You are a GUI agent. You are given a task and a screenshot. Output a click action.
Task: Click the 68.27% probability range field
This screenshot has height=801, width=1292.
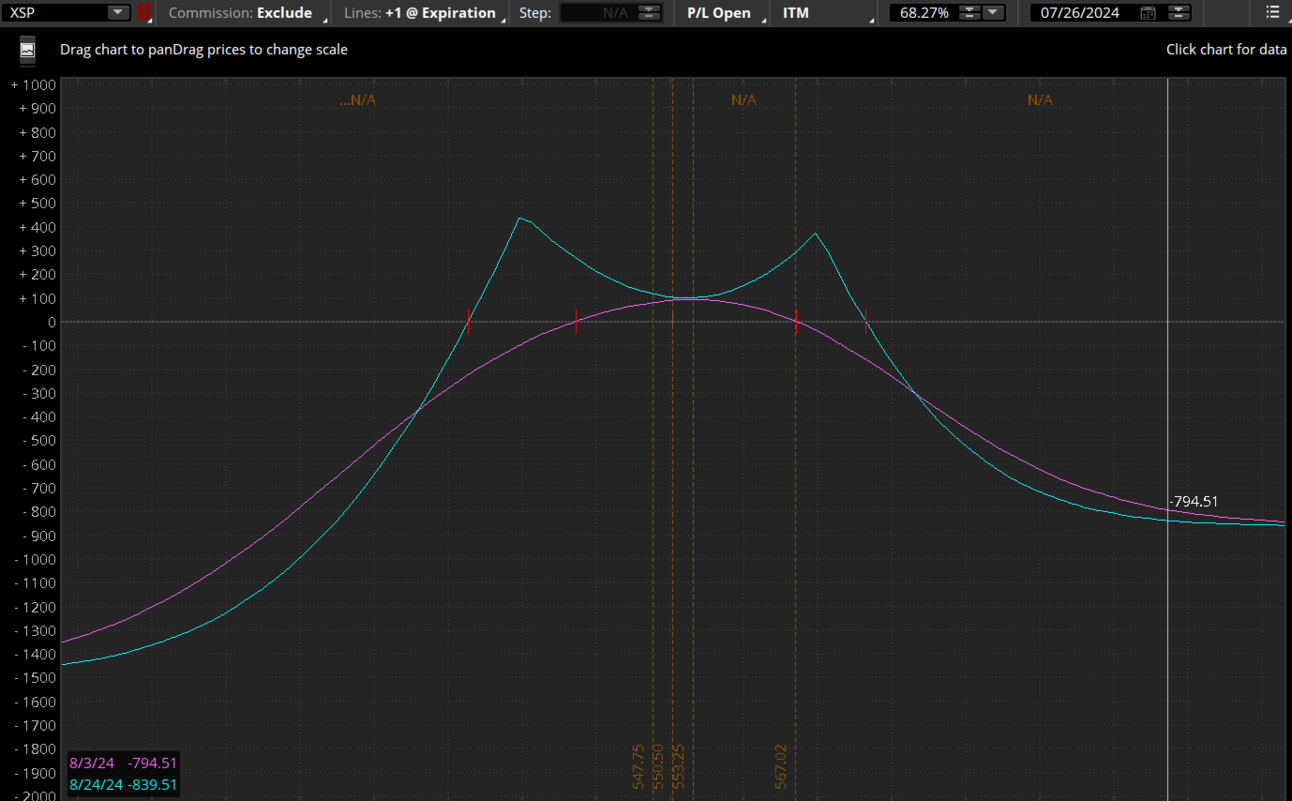[x=924, y=13]
